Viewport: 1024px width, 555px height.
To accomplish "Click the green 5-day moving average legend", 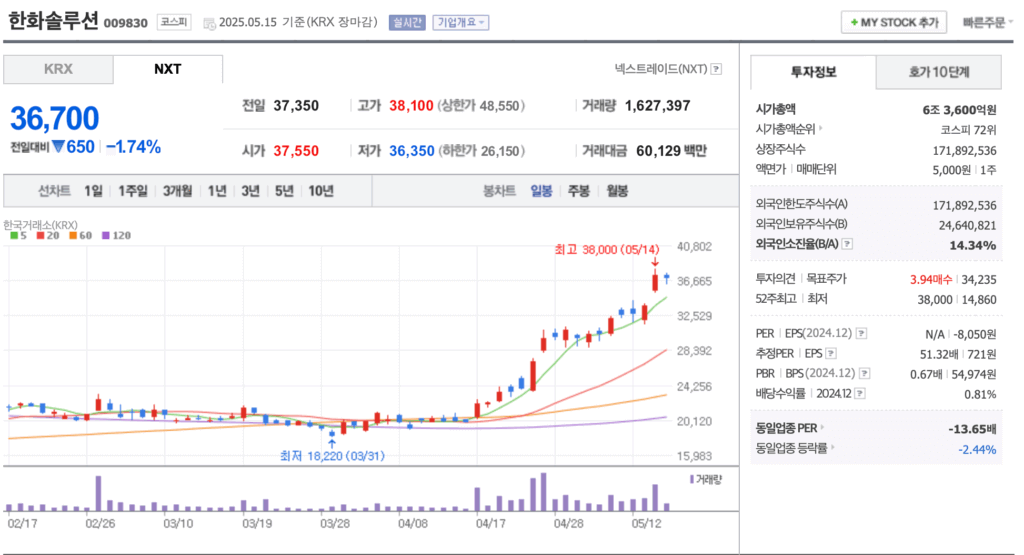I will coord(18,236).
